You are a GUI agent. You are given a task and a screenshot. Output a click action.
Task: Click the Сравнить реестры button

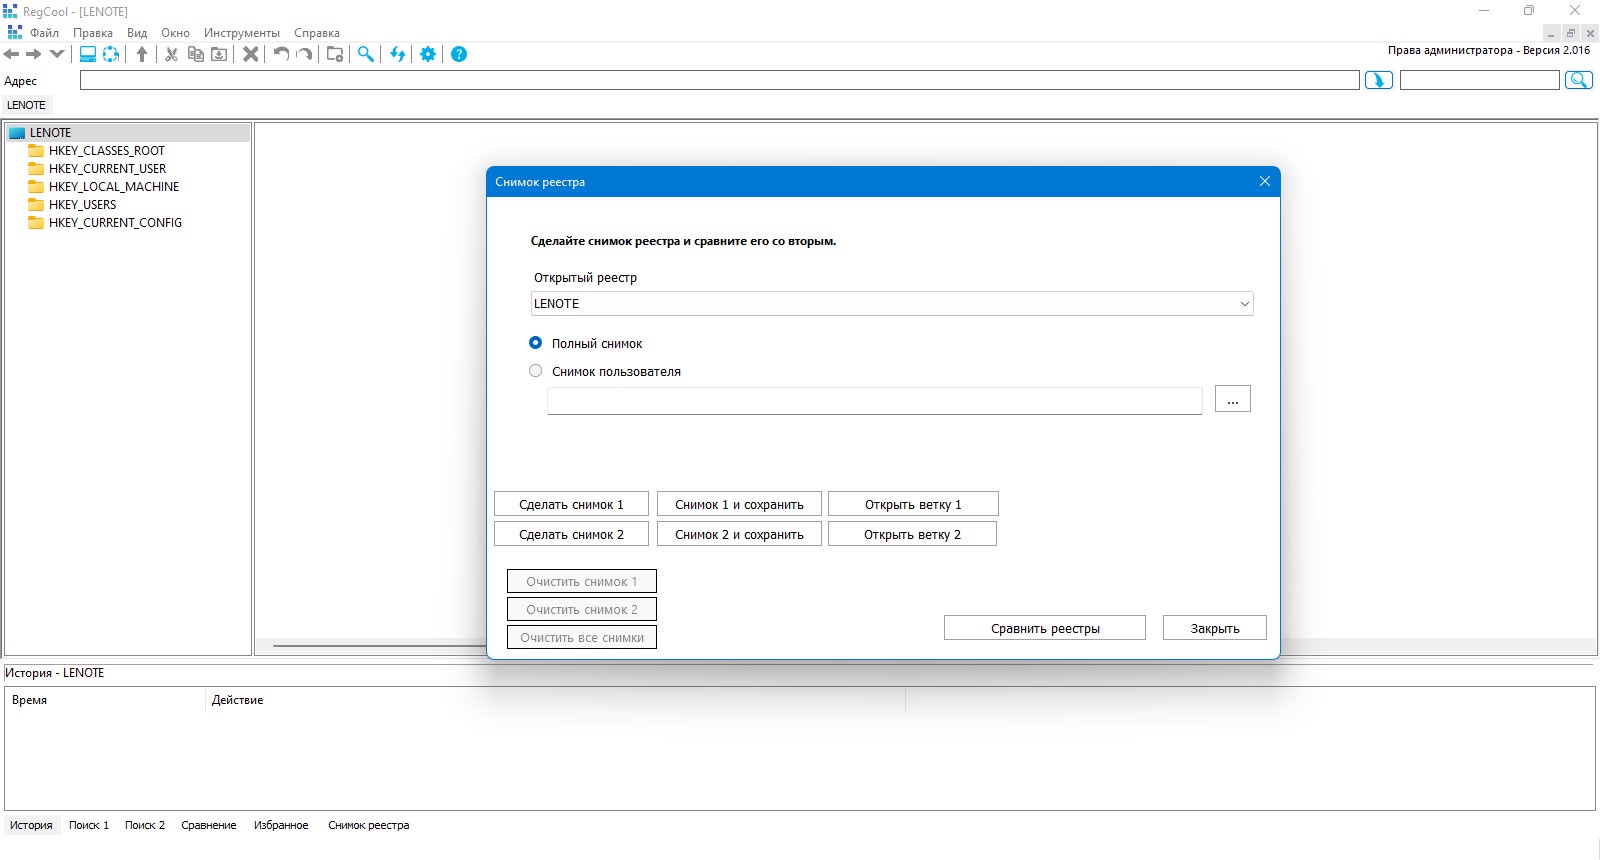coord(1045,628)
